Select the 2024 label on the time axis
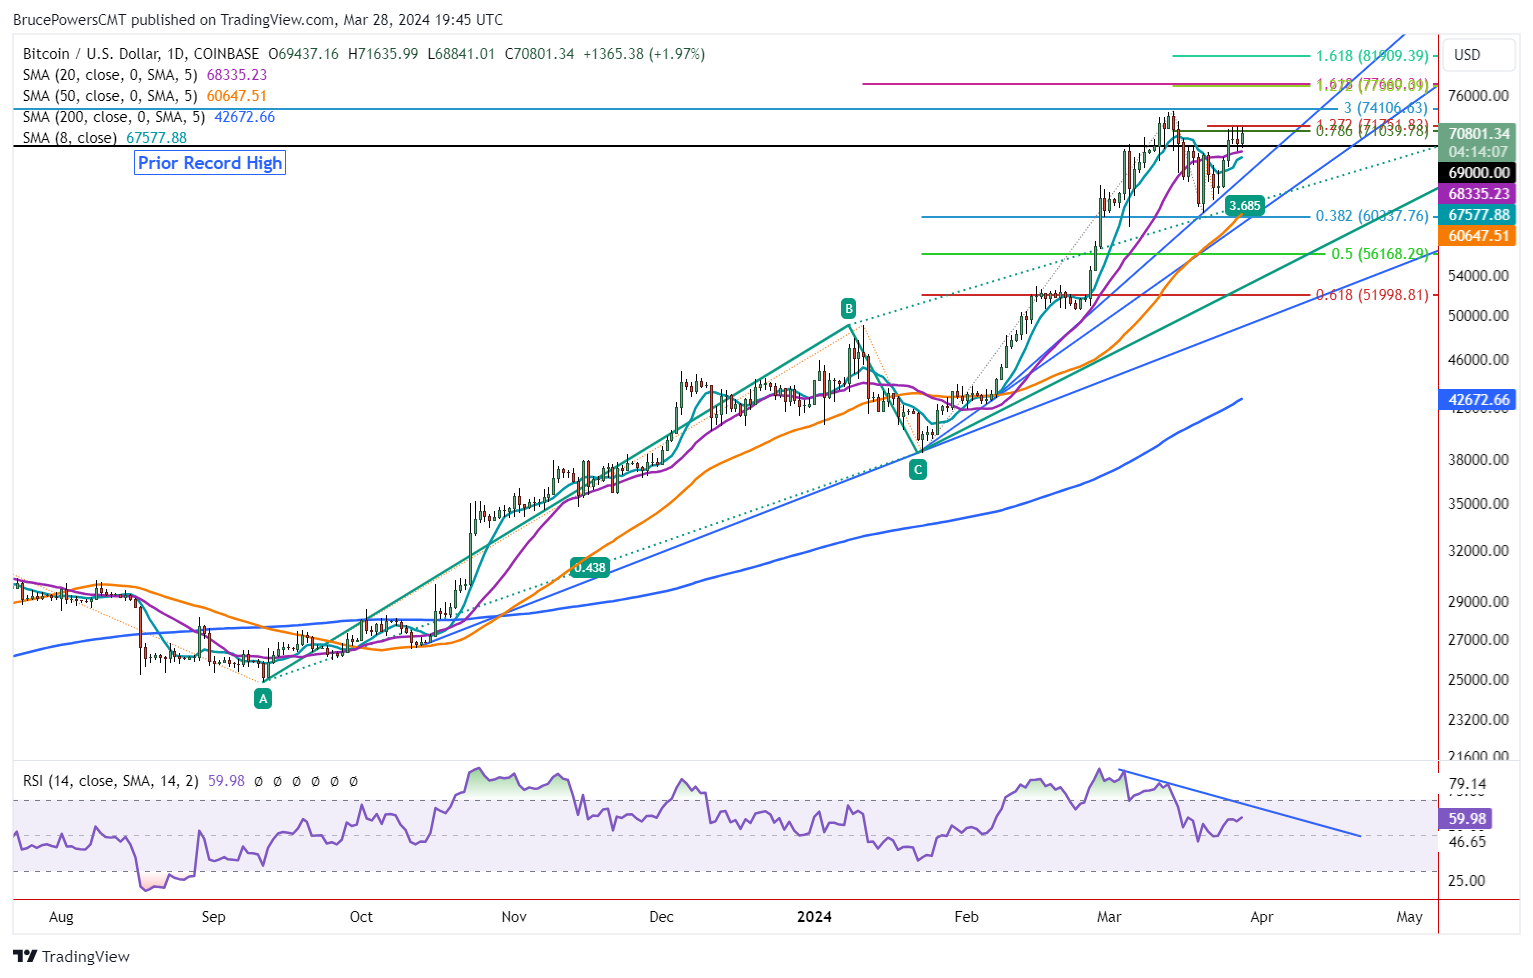Image resolution: width=1533 pixels, height=978 pixels. point(815,916)
